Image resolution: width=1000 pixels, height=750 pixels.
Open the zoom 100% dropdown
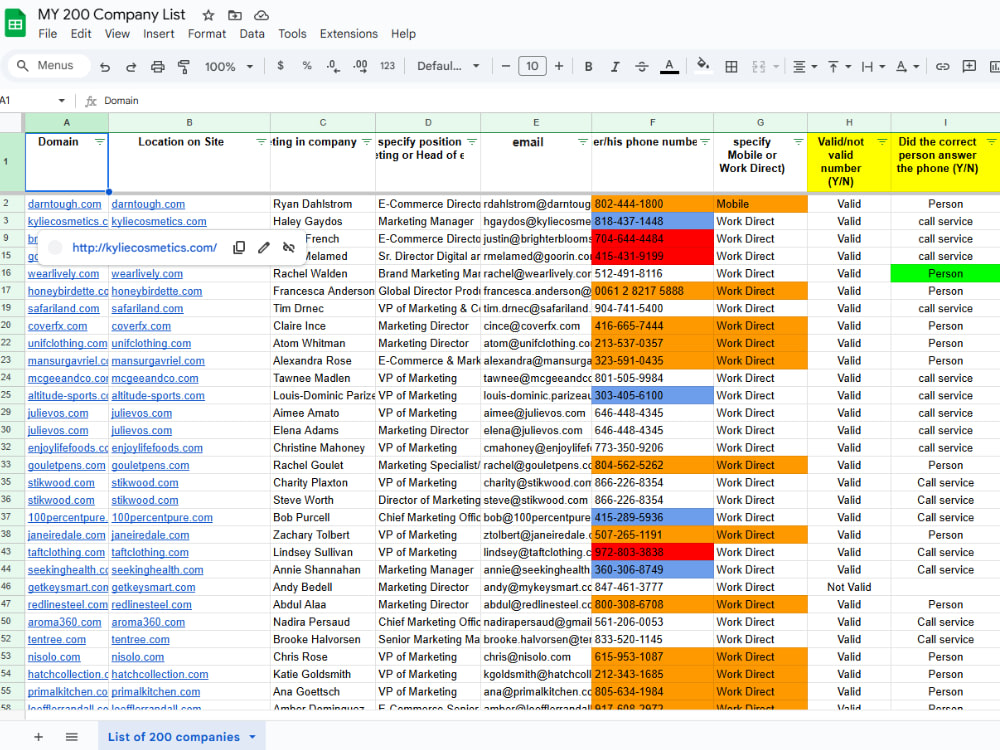click(x=229, y=66)
